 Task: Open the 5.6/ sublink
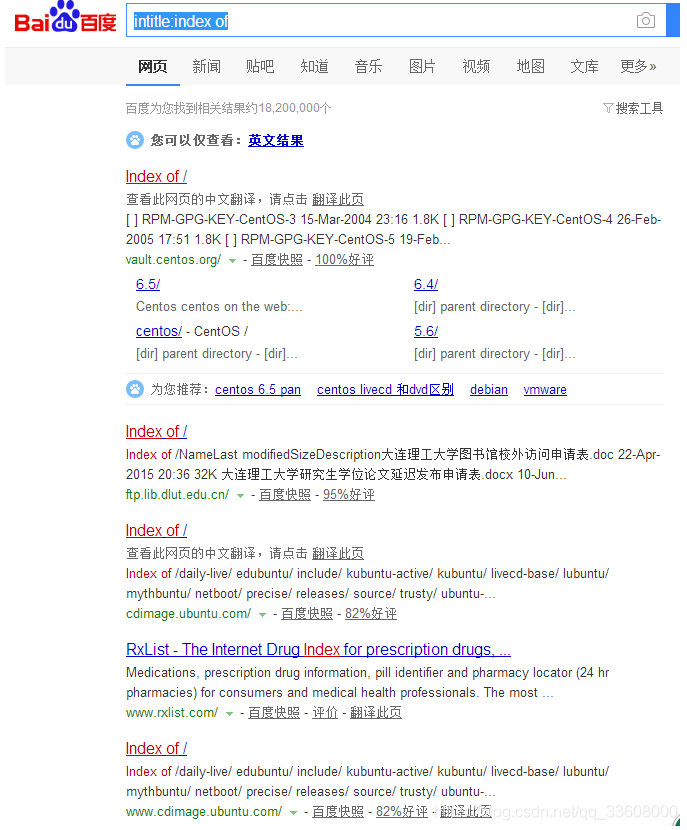[x=426, y=331]
